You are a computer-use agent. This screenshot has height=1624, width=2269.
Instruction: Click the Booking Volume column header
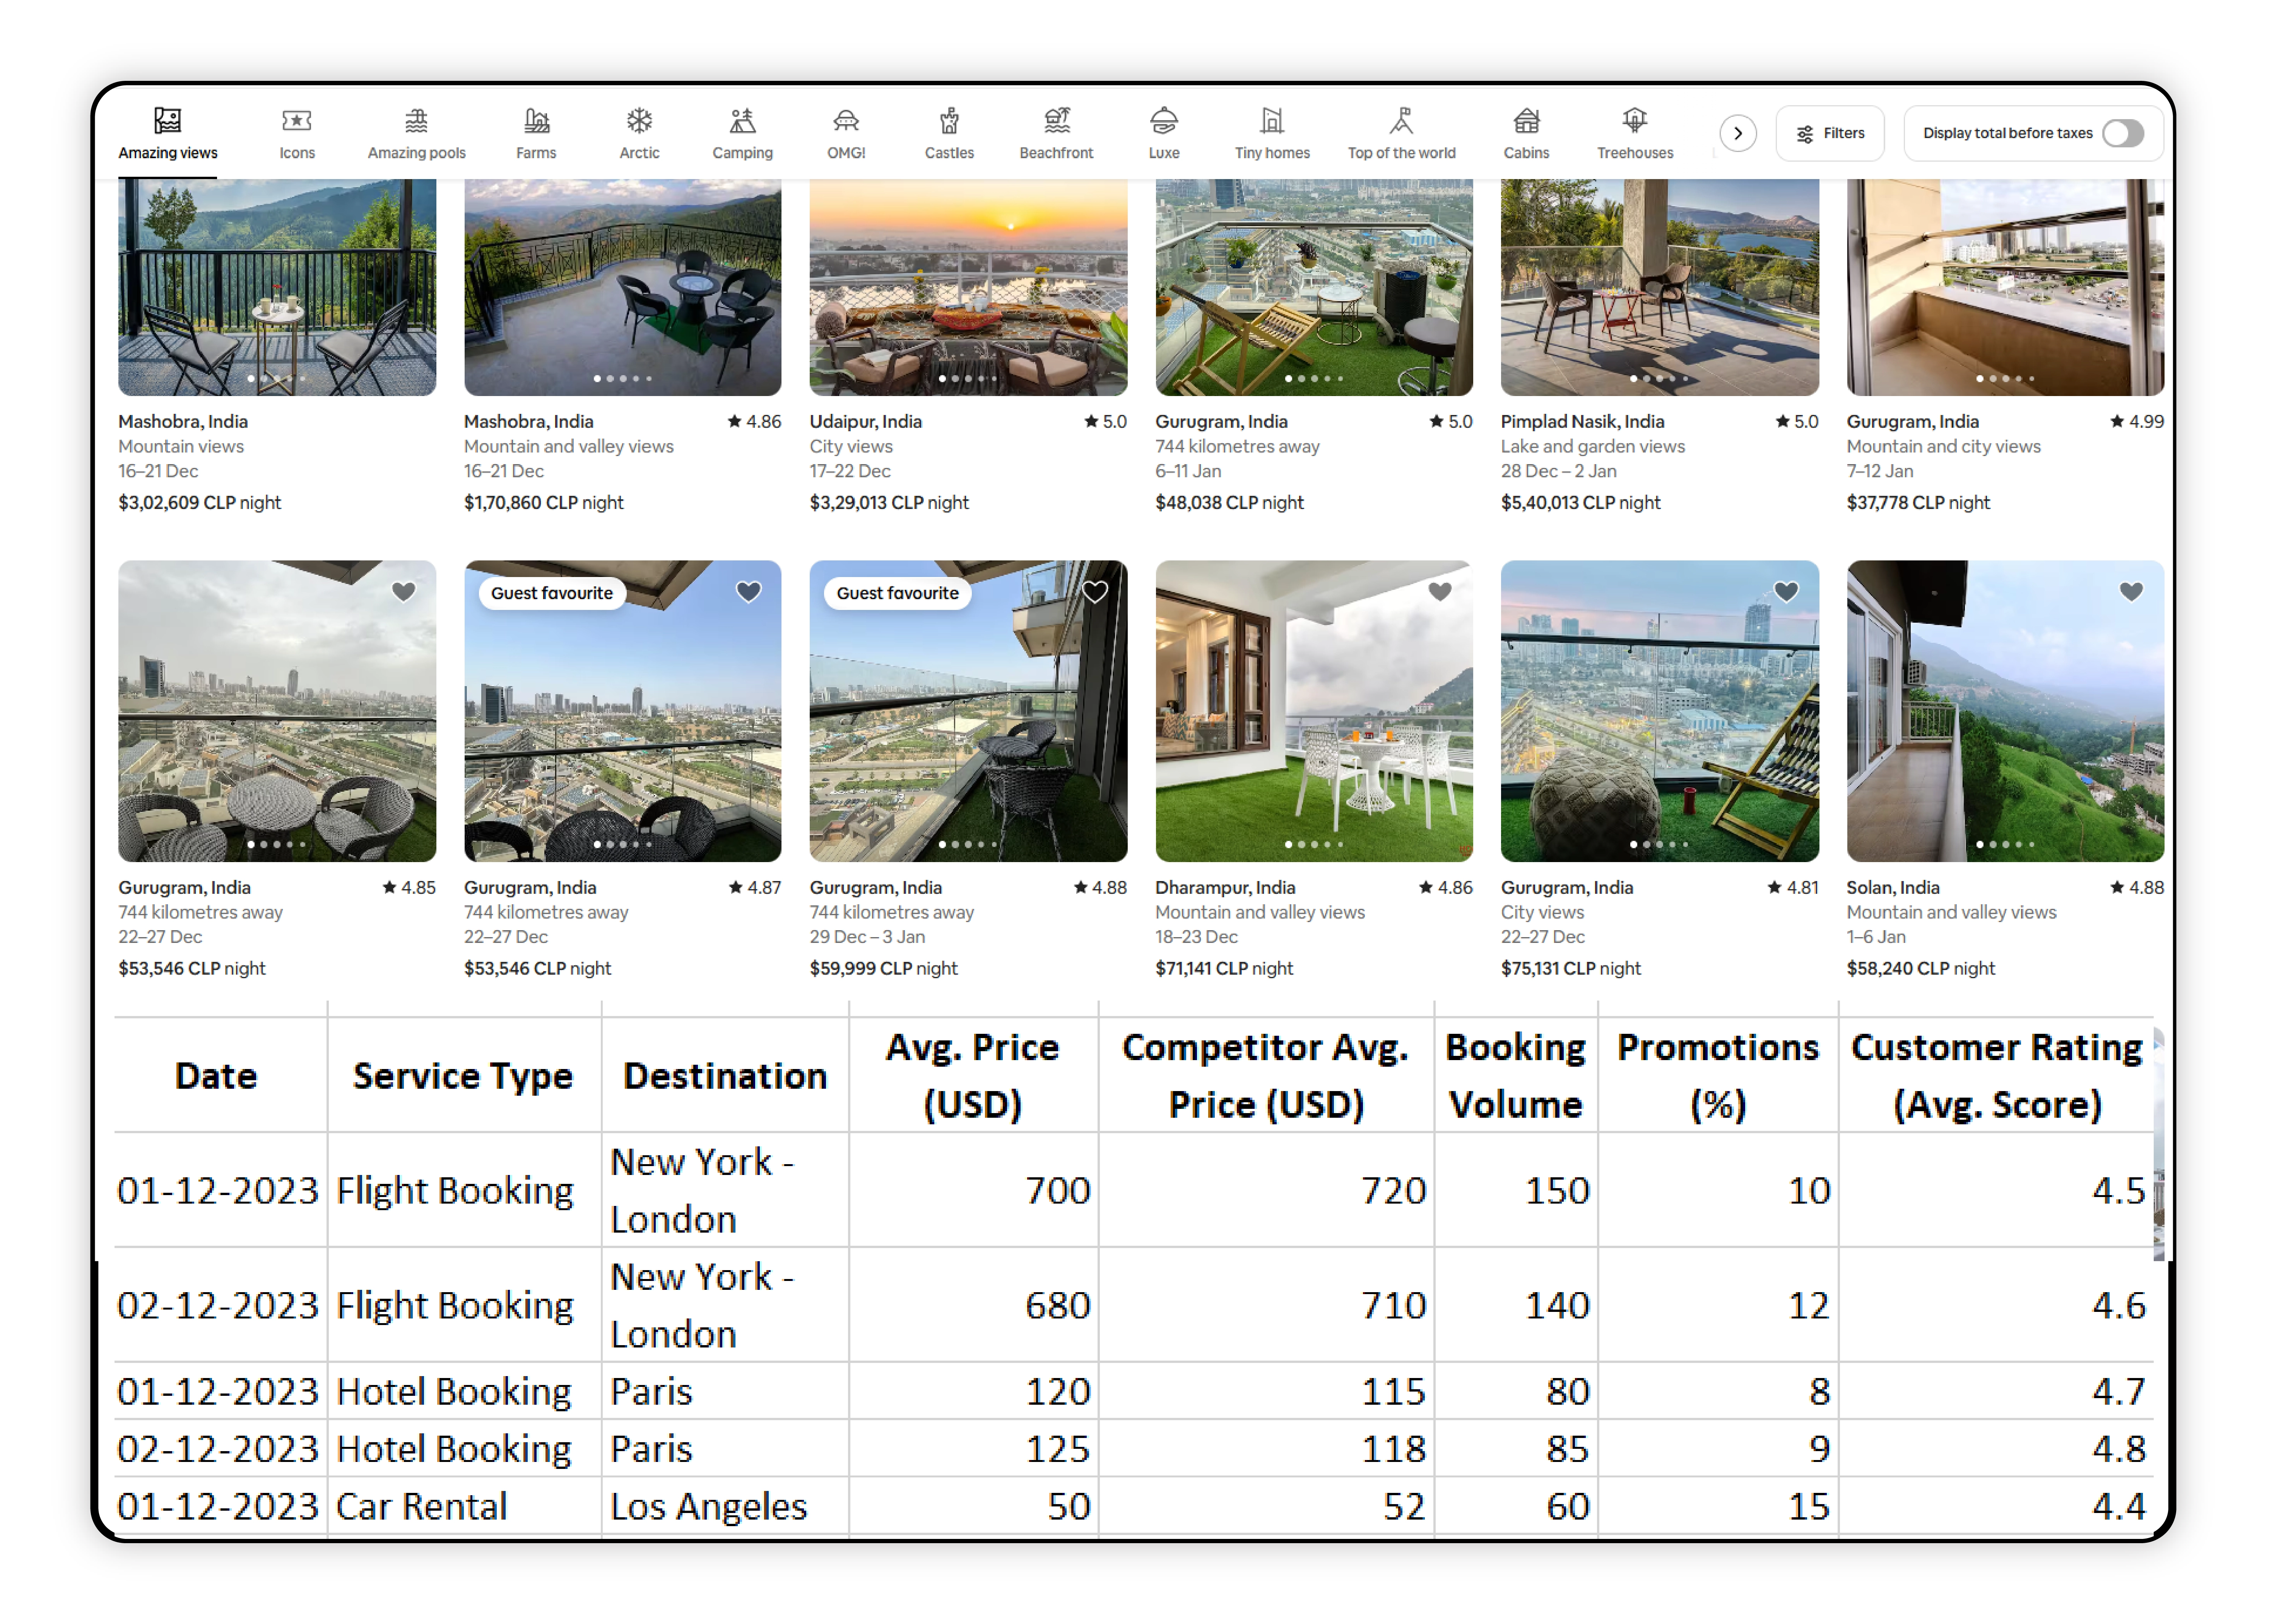click(x=1516, y=1076)
